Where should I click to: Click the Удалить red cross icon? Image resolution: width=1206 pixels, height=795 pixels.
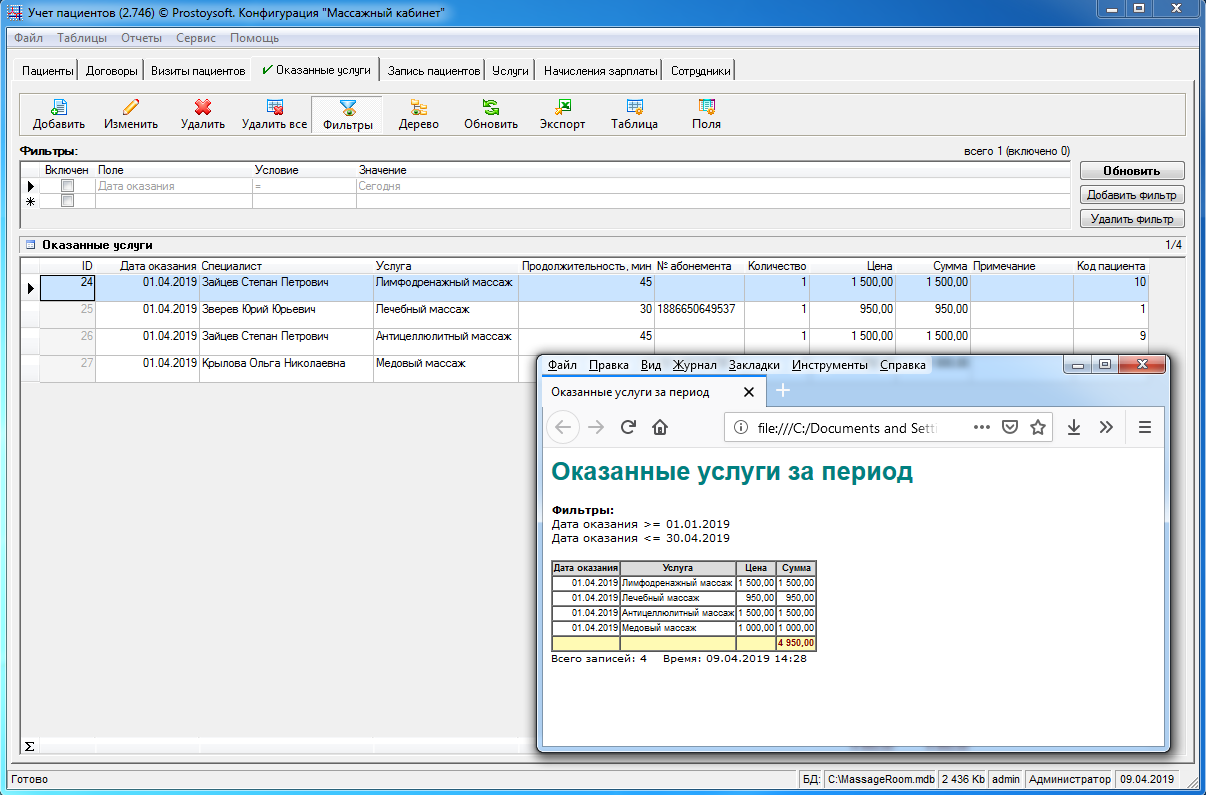coord(202,108)
